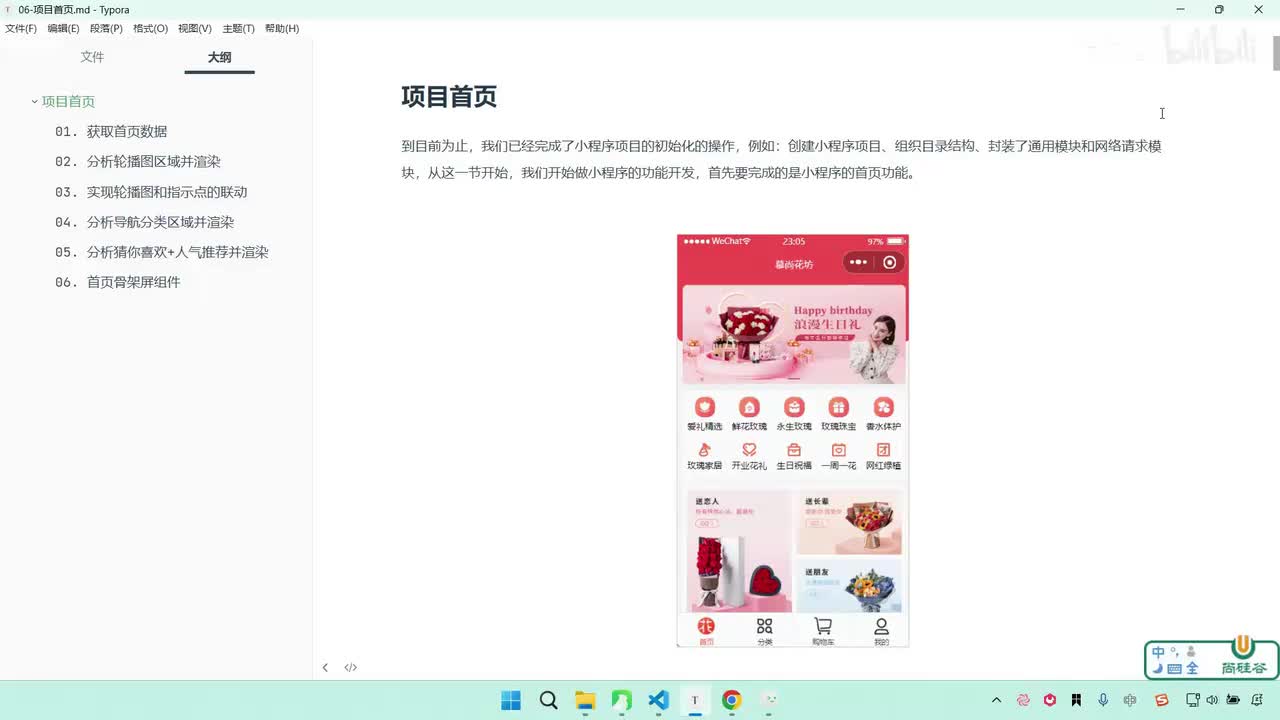This screenshot has height=720, width=1280.
Task: Toggle the 中 input language indicator
Action: pyautogui.click(x=1159, y=652)
